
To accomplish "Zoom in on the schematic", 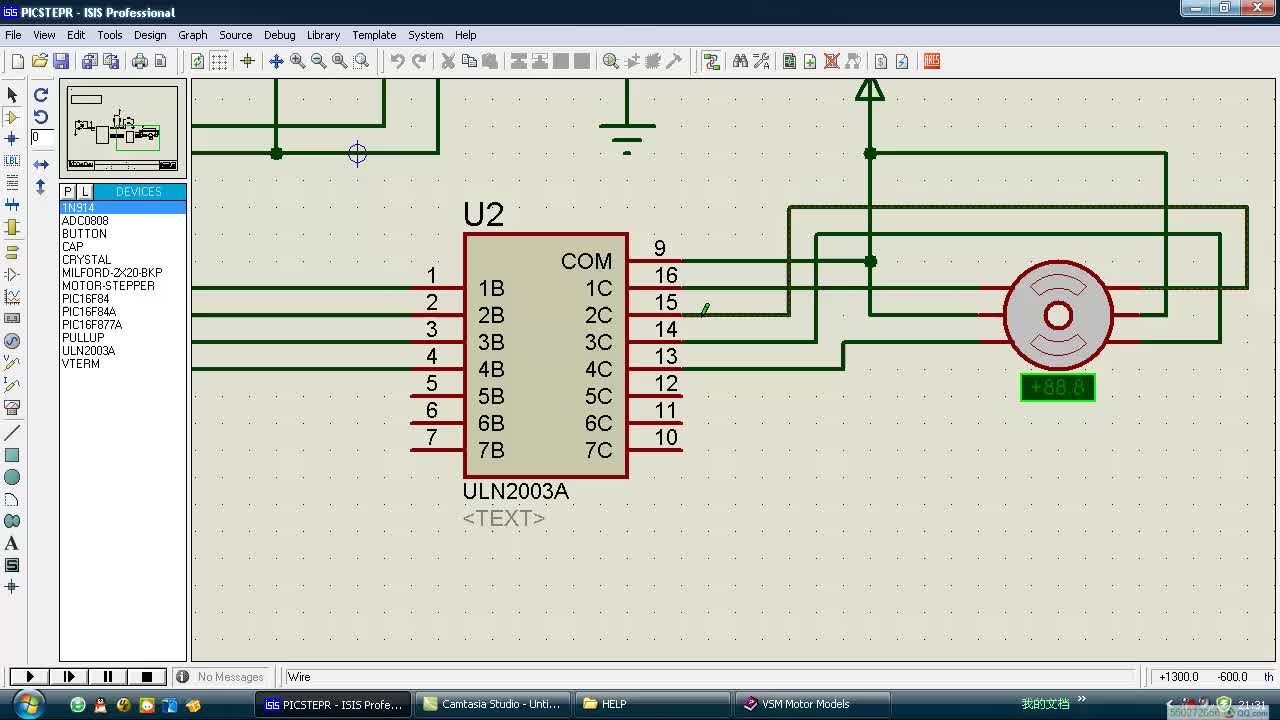I will click(x=297, y=61).
